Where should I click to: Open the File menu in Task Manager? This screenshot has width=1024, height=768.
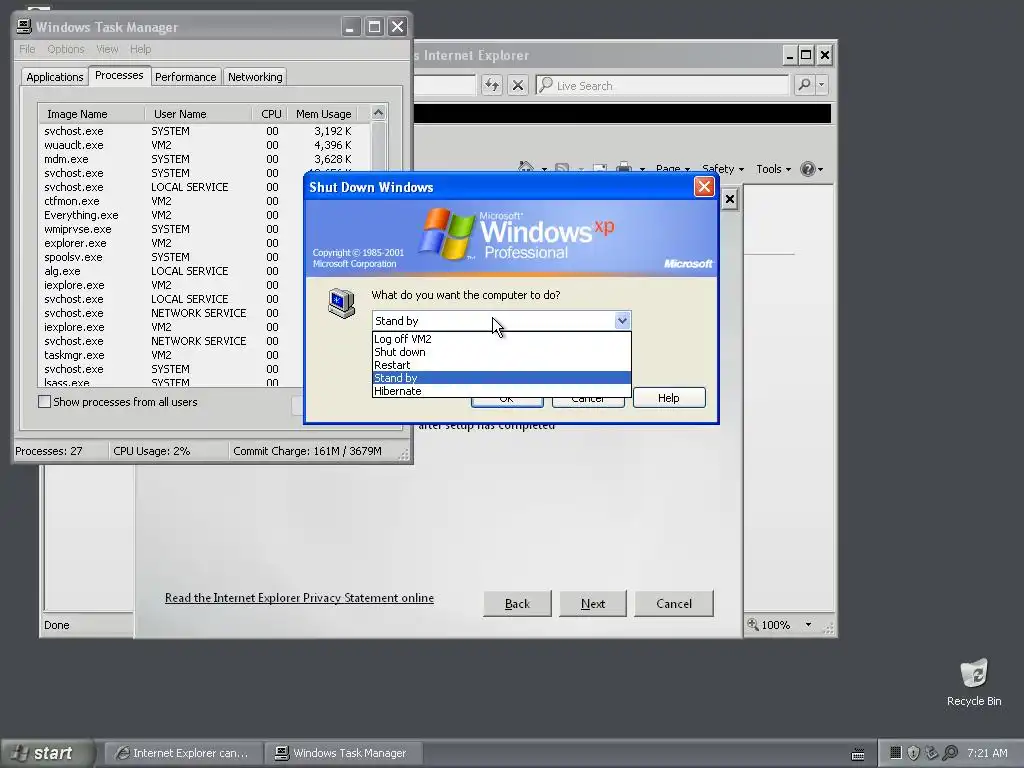tap(27, 49)
